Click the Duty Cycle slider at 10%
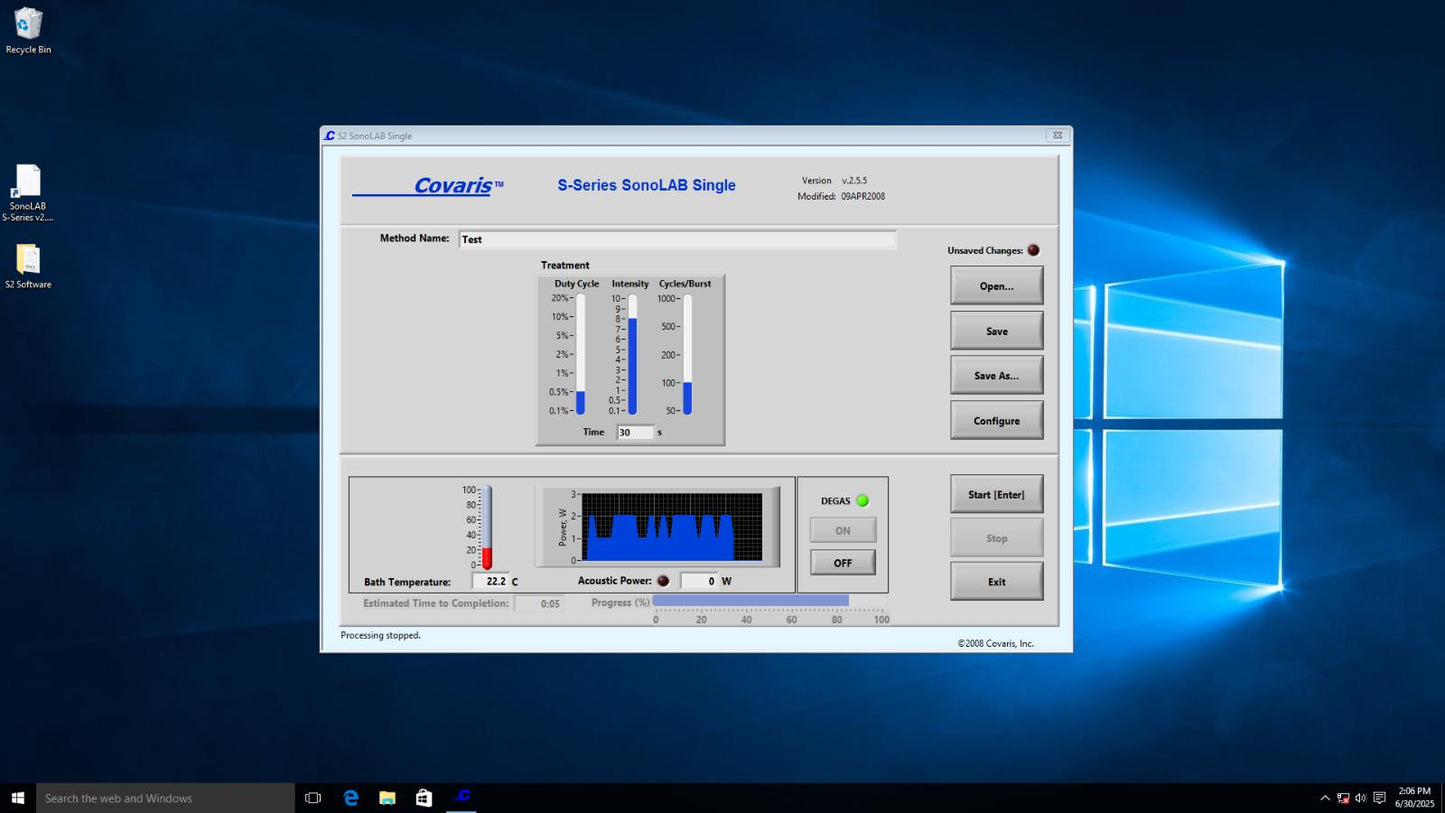Screen dimensions: 1445x813 [x=580, y=317]
